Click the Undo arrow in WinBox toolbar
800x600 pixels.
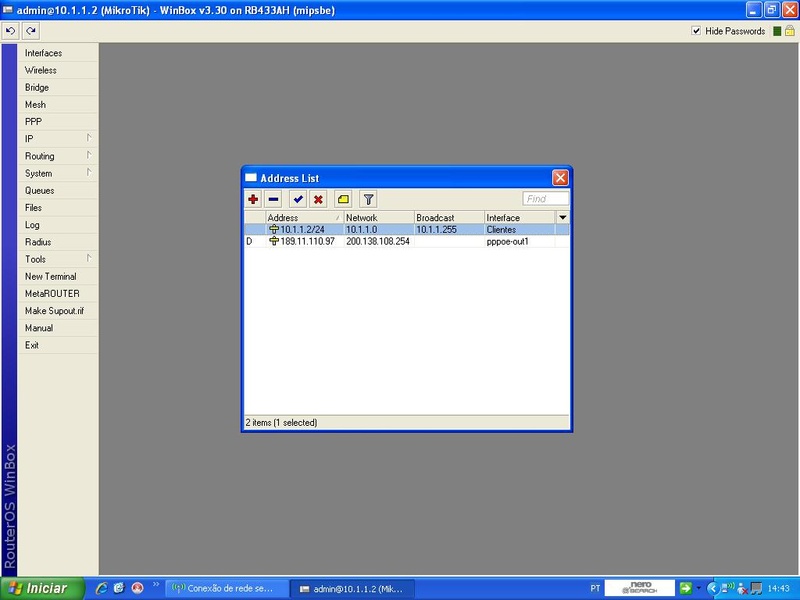coord(10,31)
